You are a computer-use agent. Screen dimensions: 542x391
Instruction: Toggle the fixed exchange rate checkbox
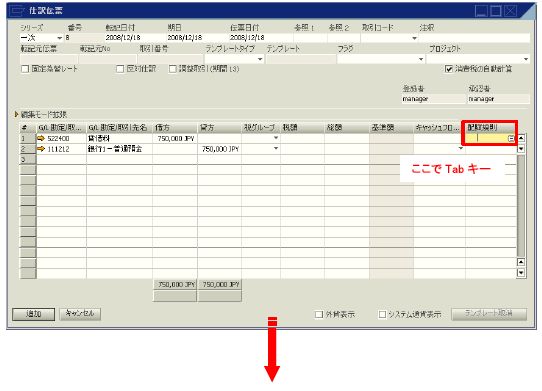pos(25,69)
